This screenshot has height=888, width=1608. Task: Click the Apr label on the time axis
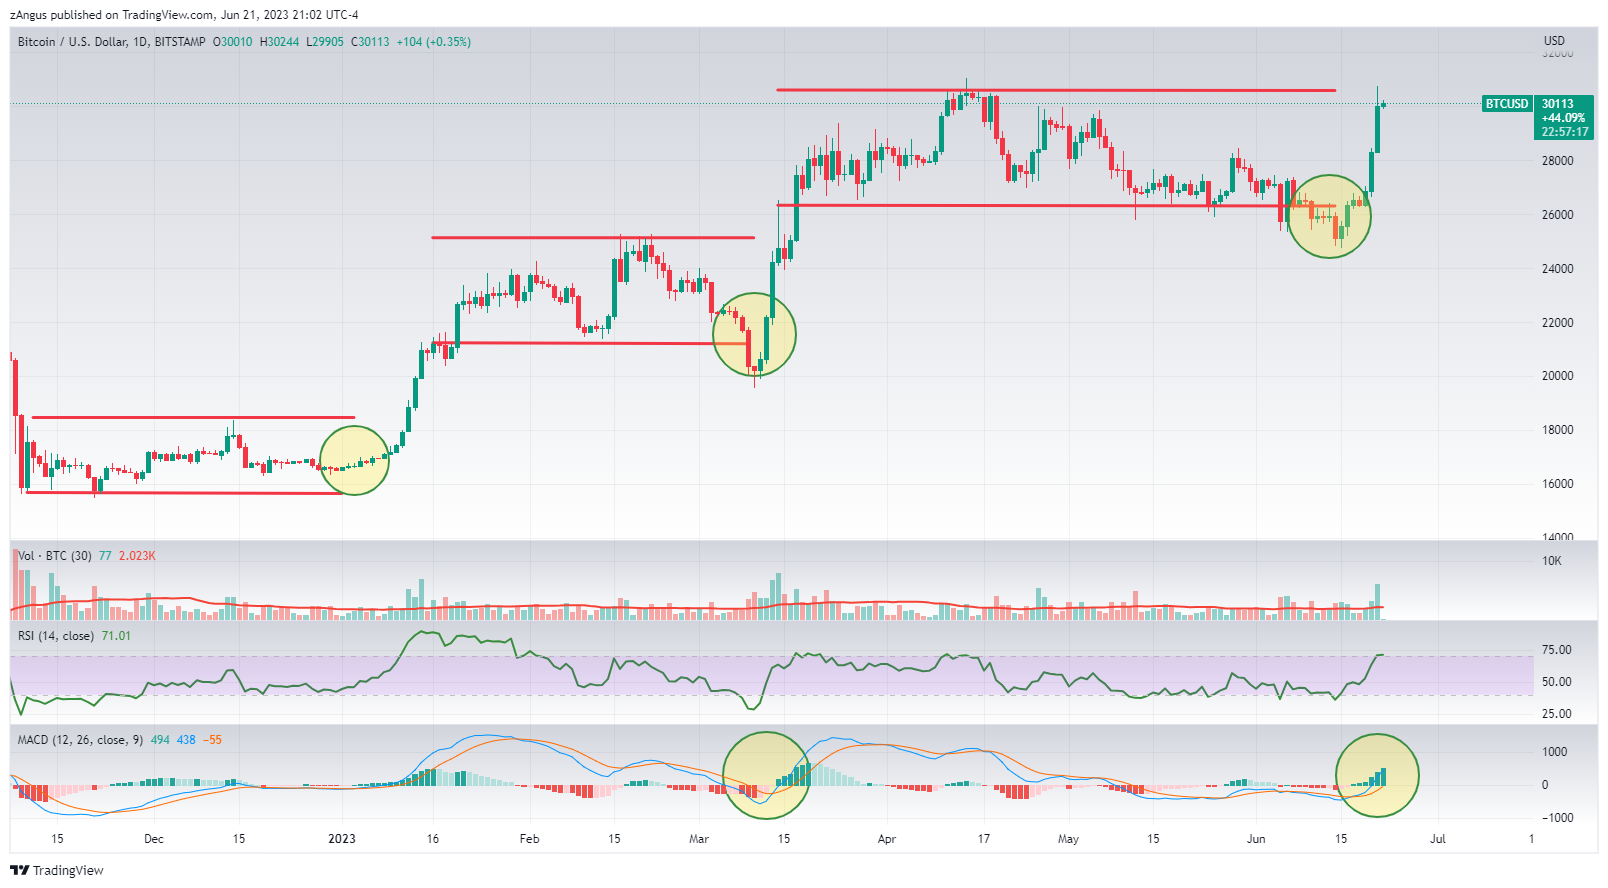pyautogui.click(x=887, y=839)
